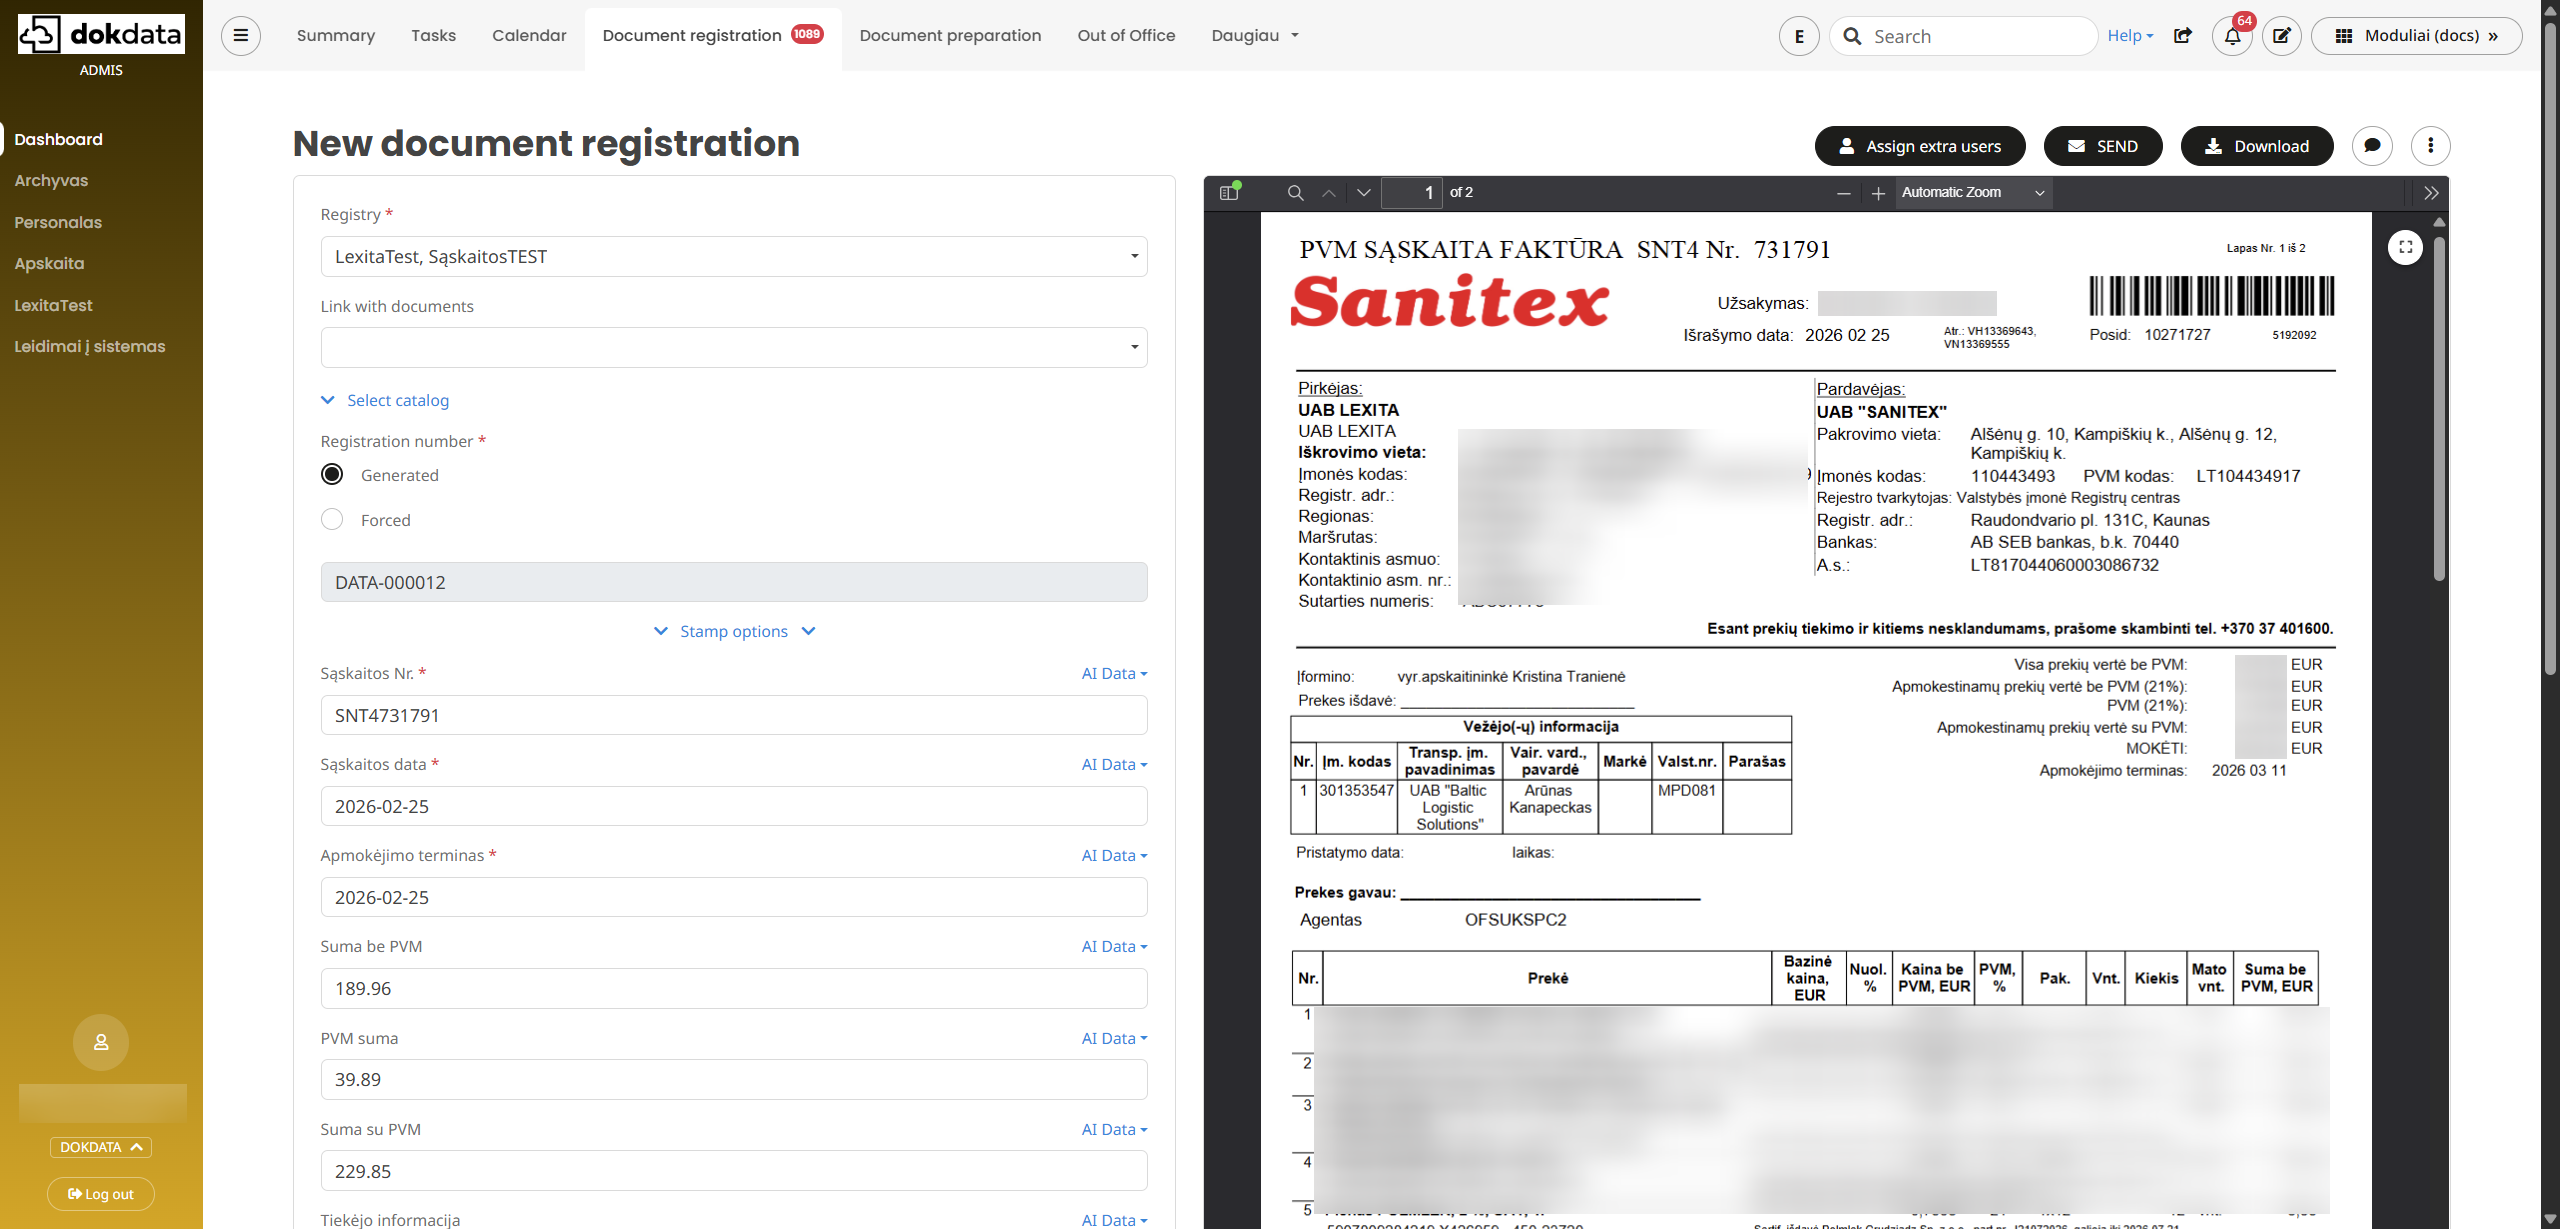Screen dimensions: 2560x1229
Task: Click the Apmokėjimo terminas input field
Action: (734, 897)
